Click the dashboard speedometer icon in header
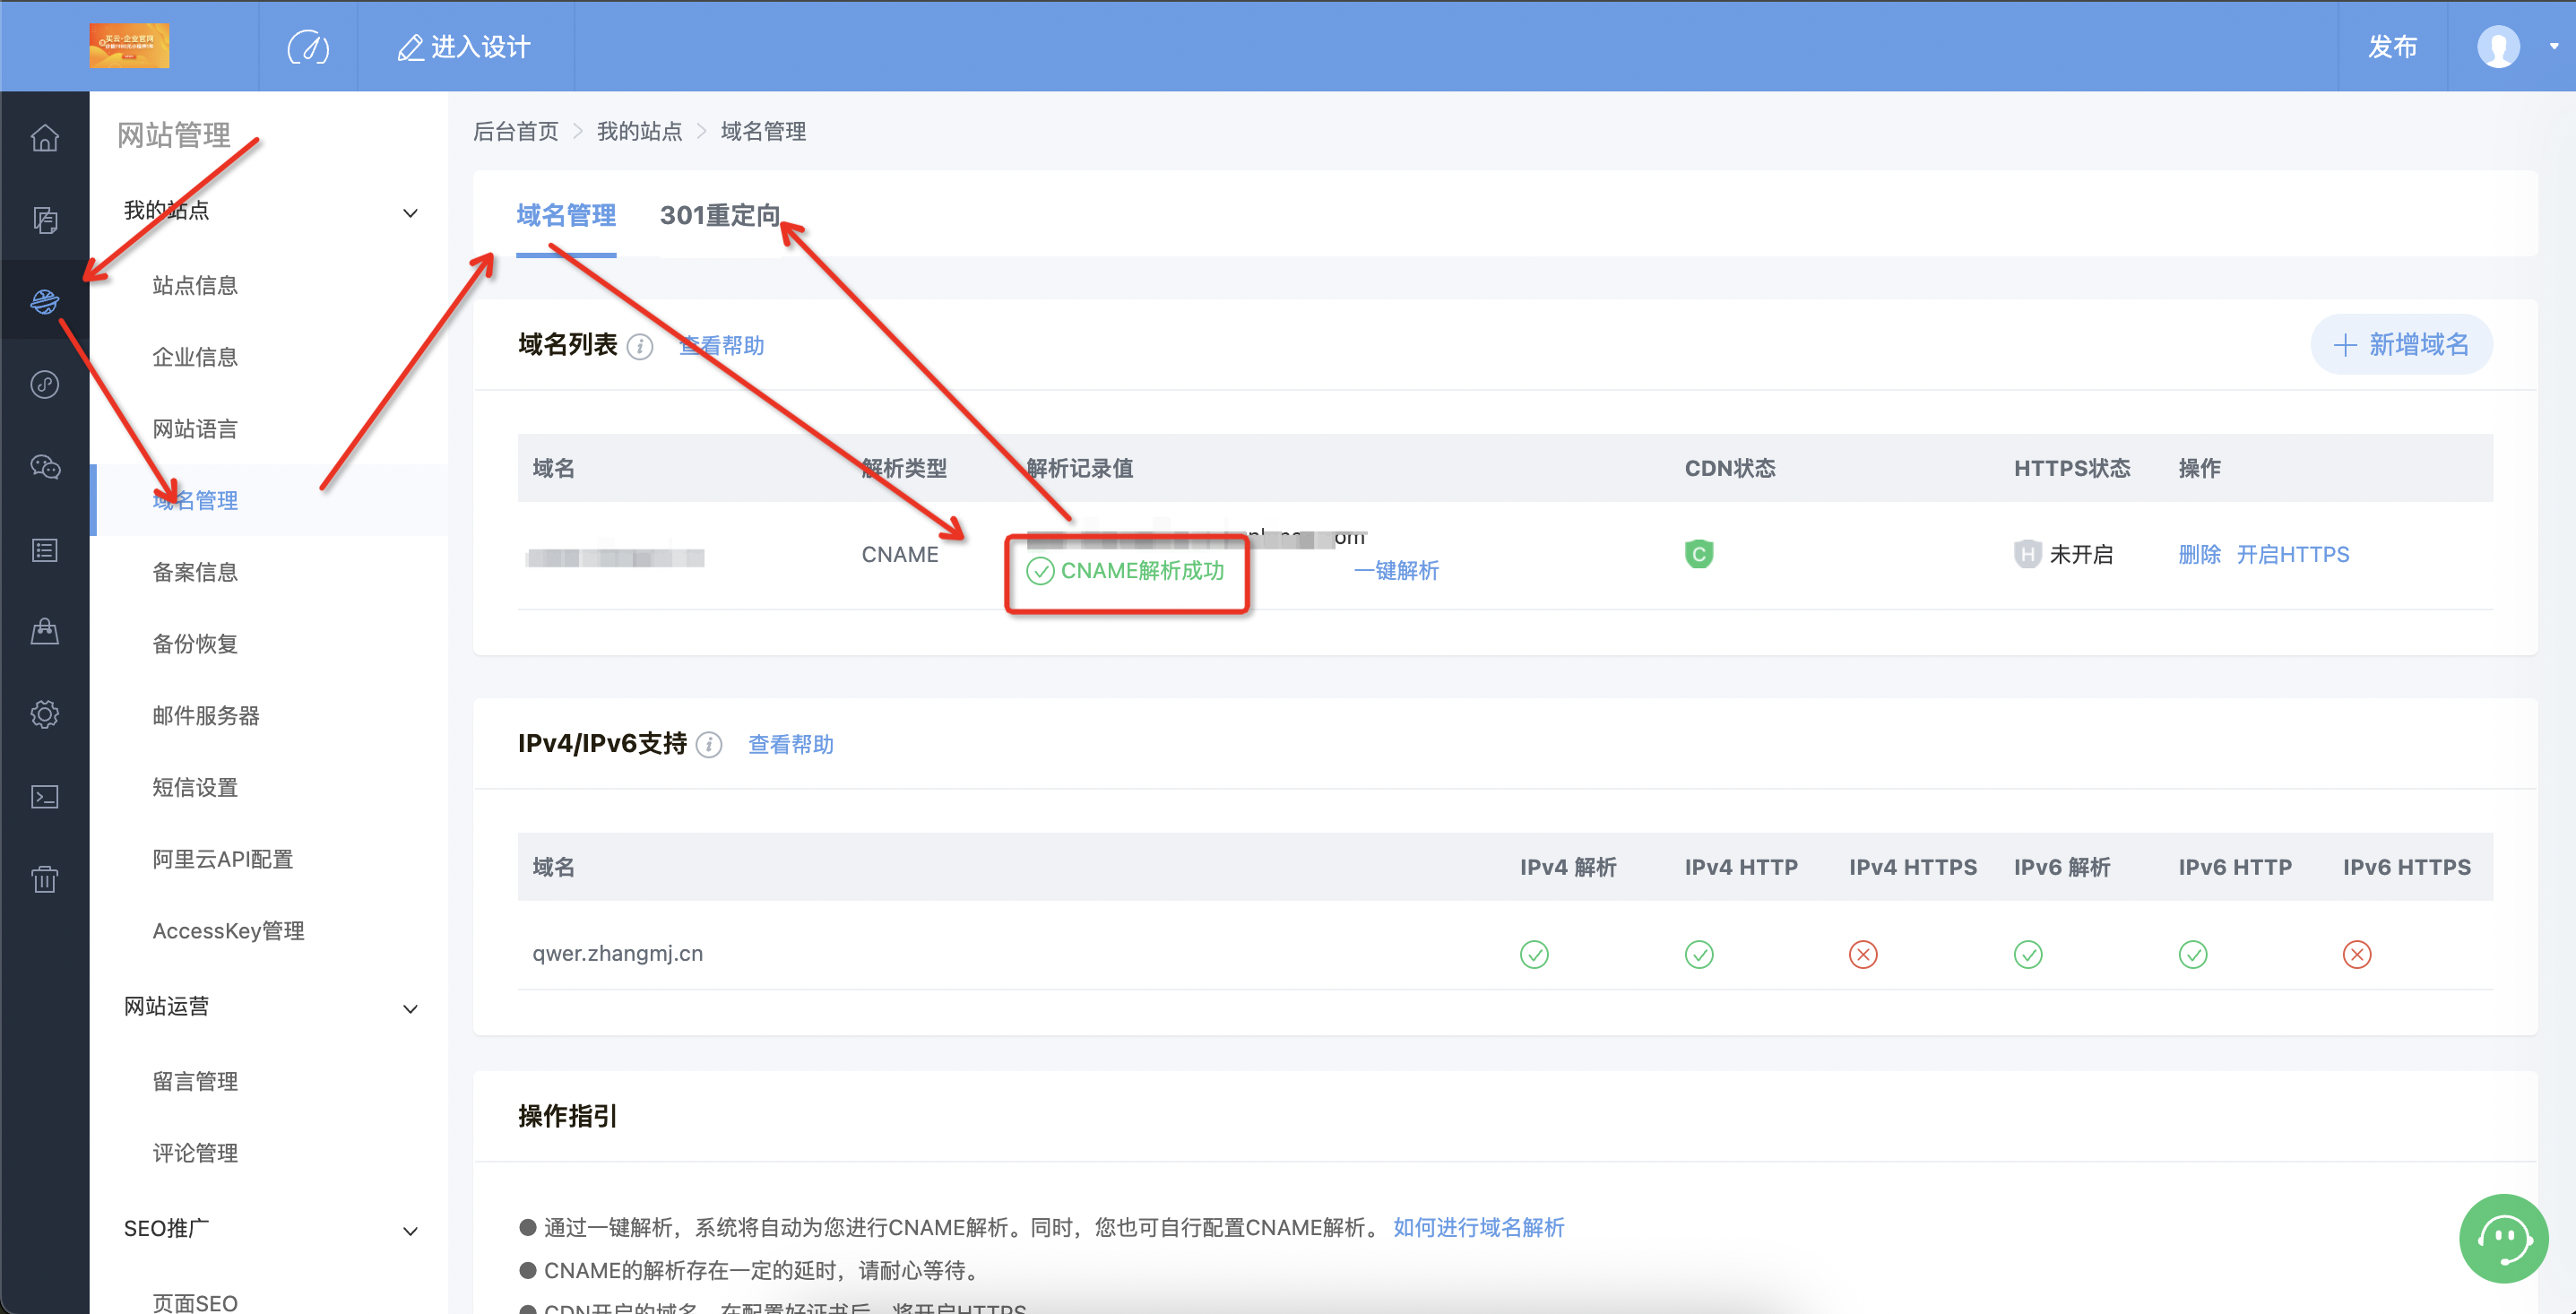Screen dimensions: 2576x1314 click(x=308, y=47)
